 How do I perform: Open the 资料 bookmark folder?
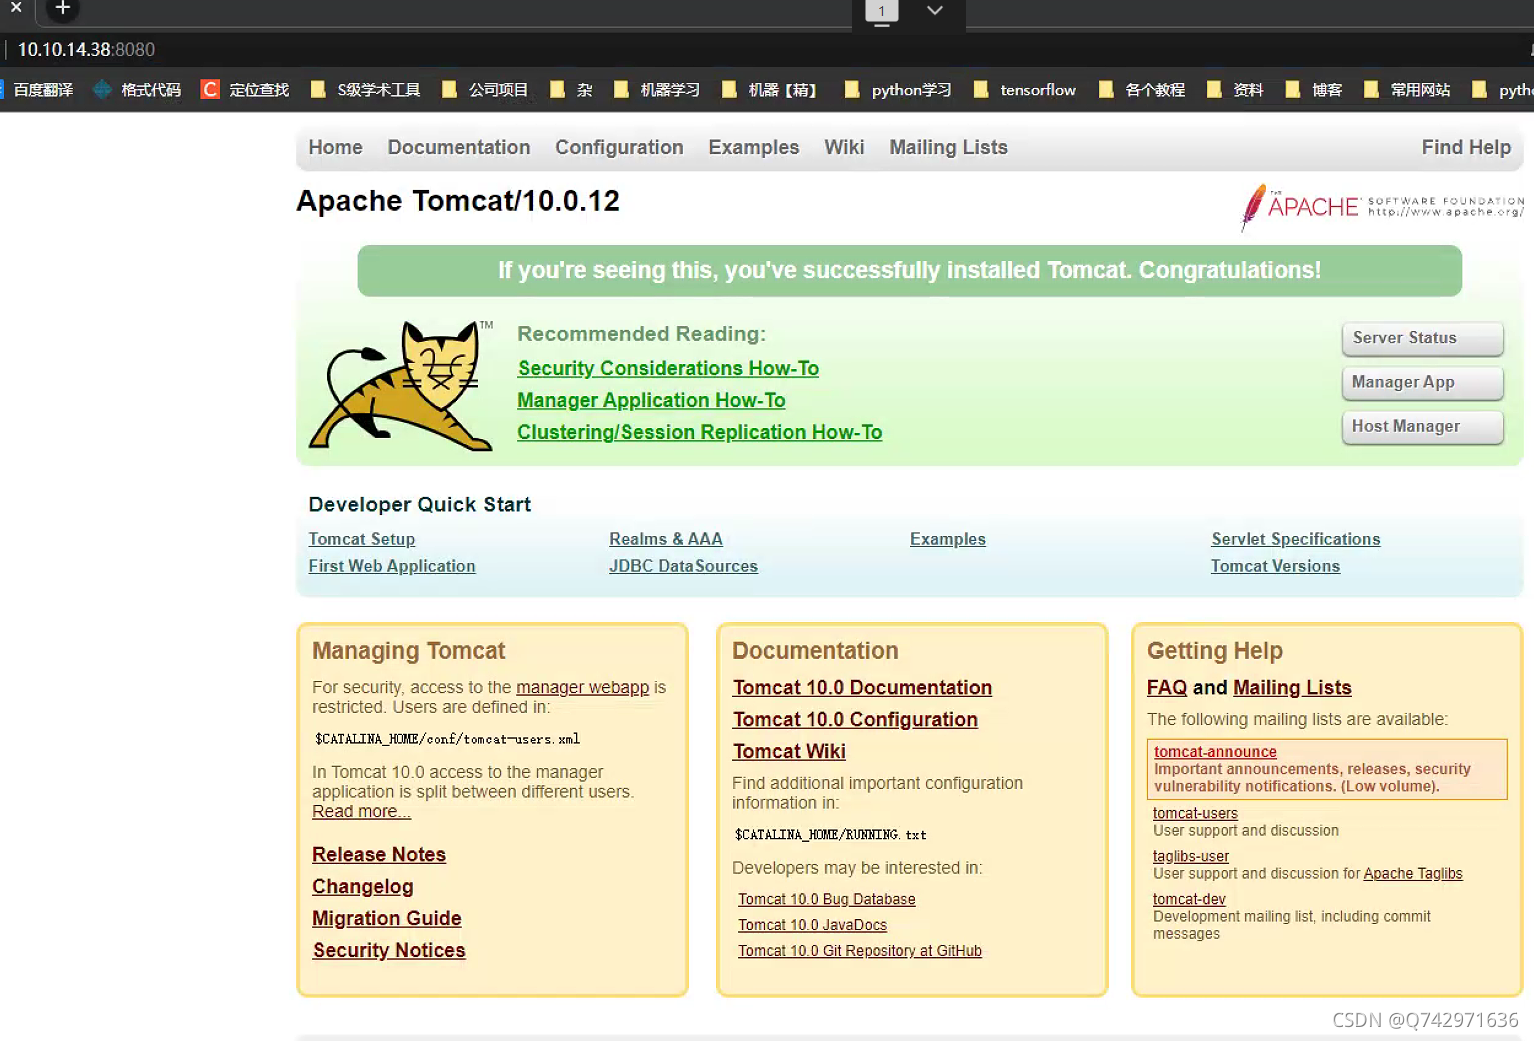pos(1234,90)
